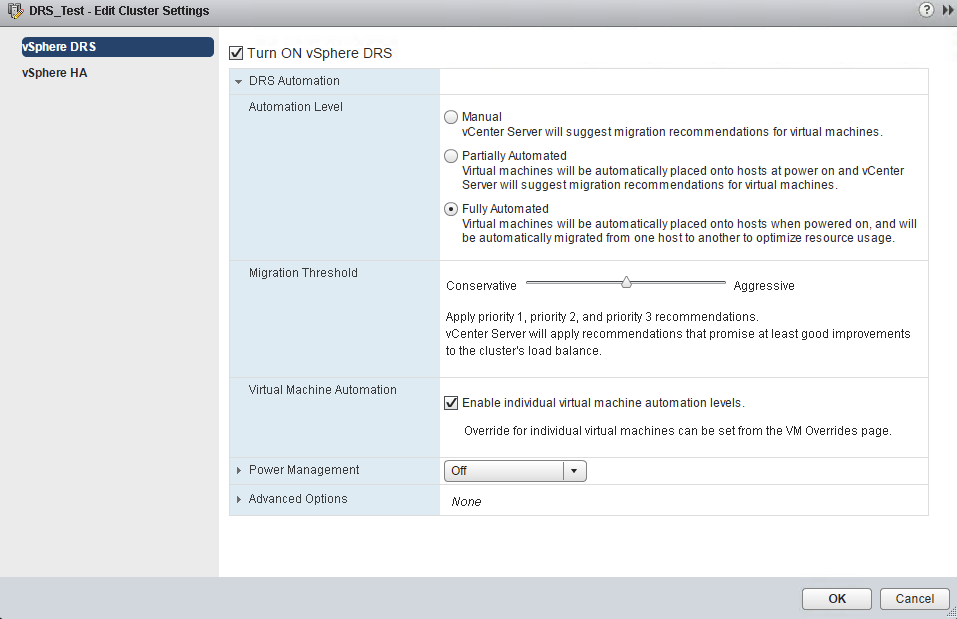This screenshot has height=619, width=957.
Task: Click the cluster settings icon in title bar
Action: click(15, 10)
